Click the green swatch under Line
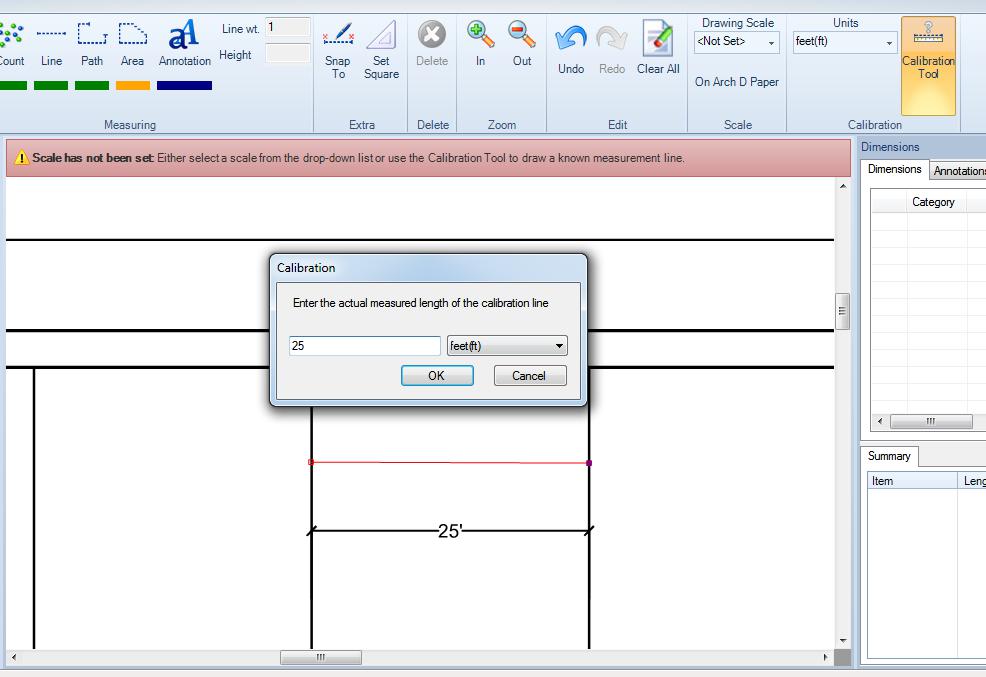 pos(51,85)
